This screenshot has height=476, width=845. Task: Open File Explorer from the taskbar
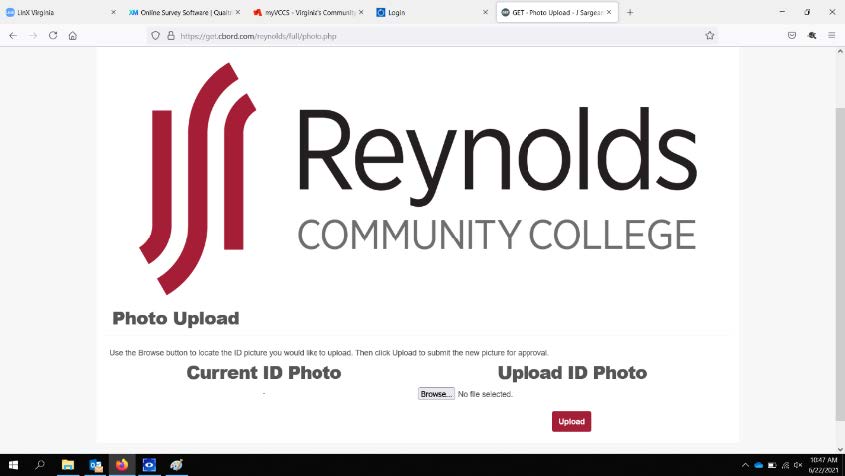click(x=68, y=465)
